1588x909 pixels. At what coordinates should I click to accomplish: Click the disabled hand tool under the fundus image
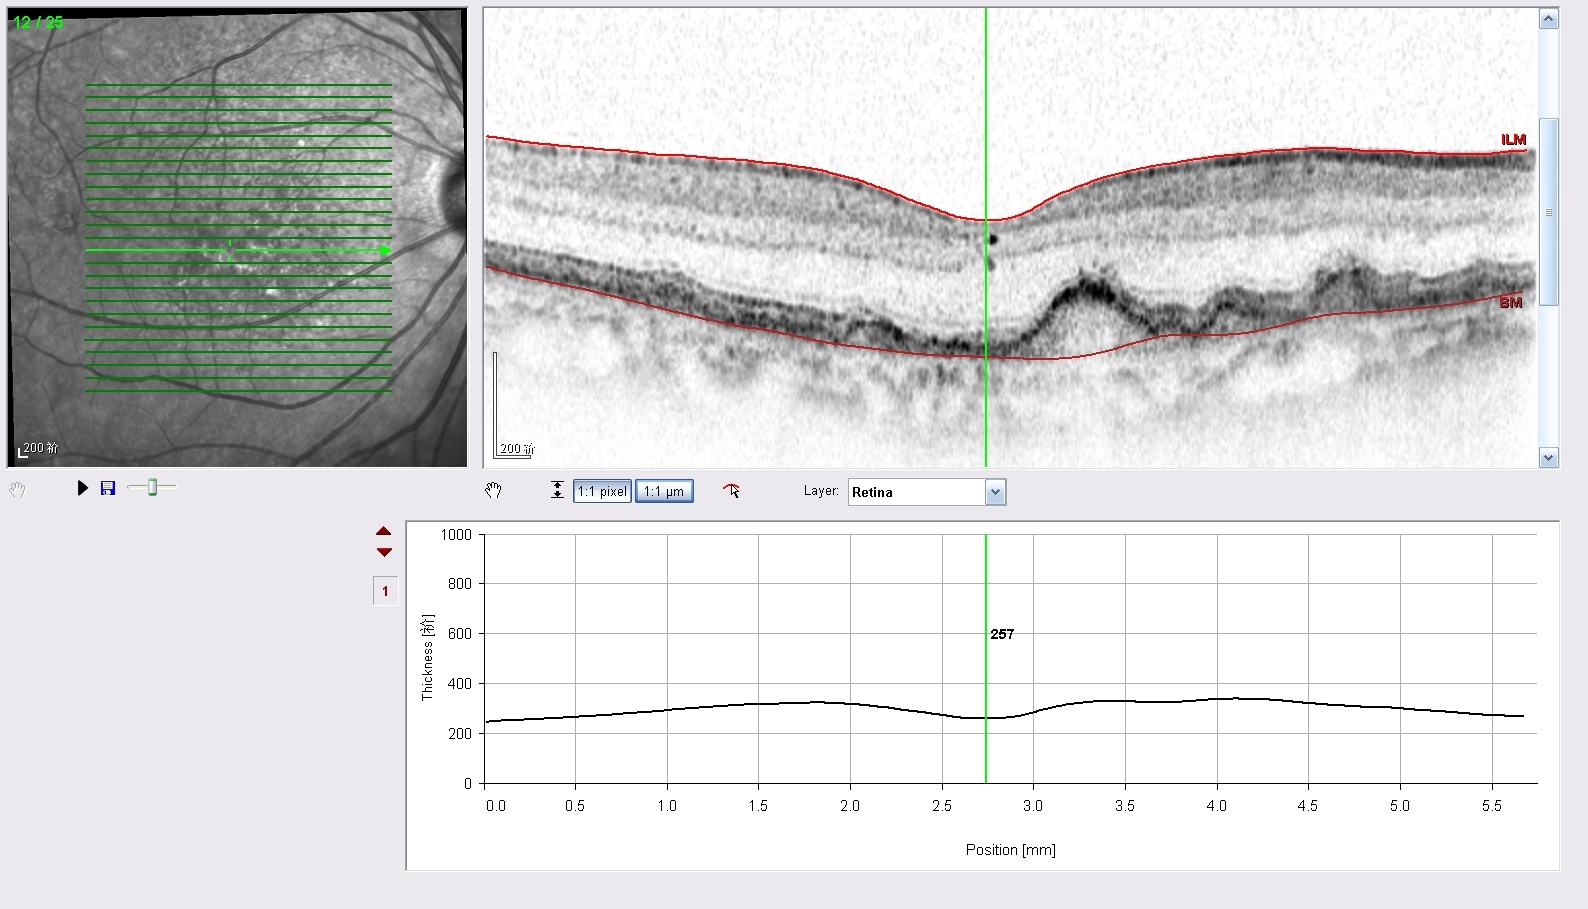(17, 490)
